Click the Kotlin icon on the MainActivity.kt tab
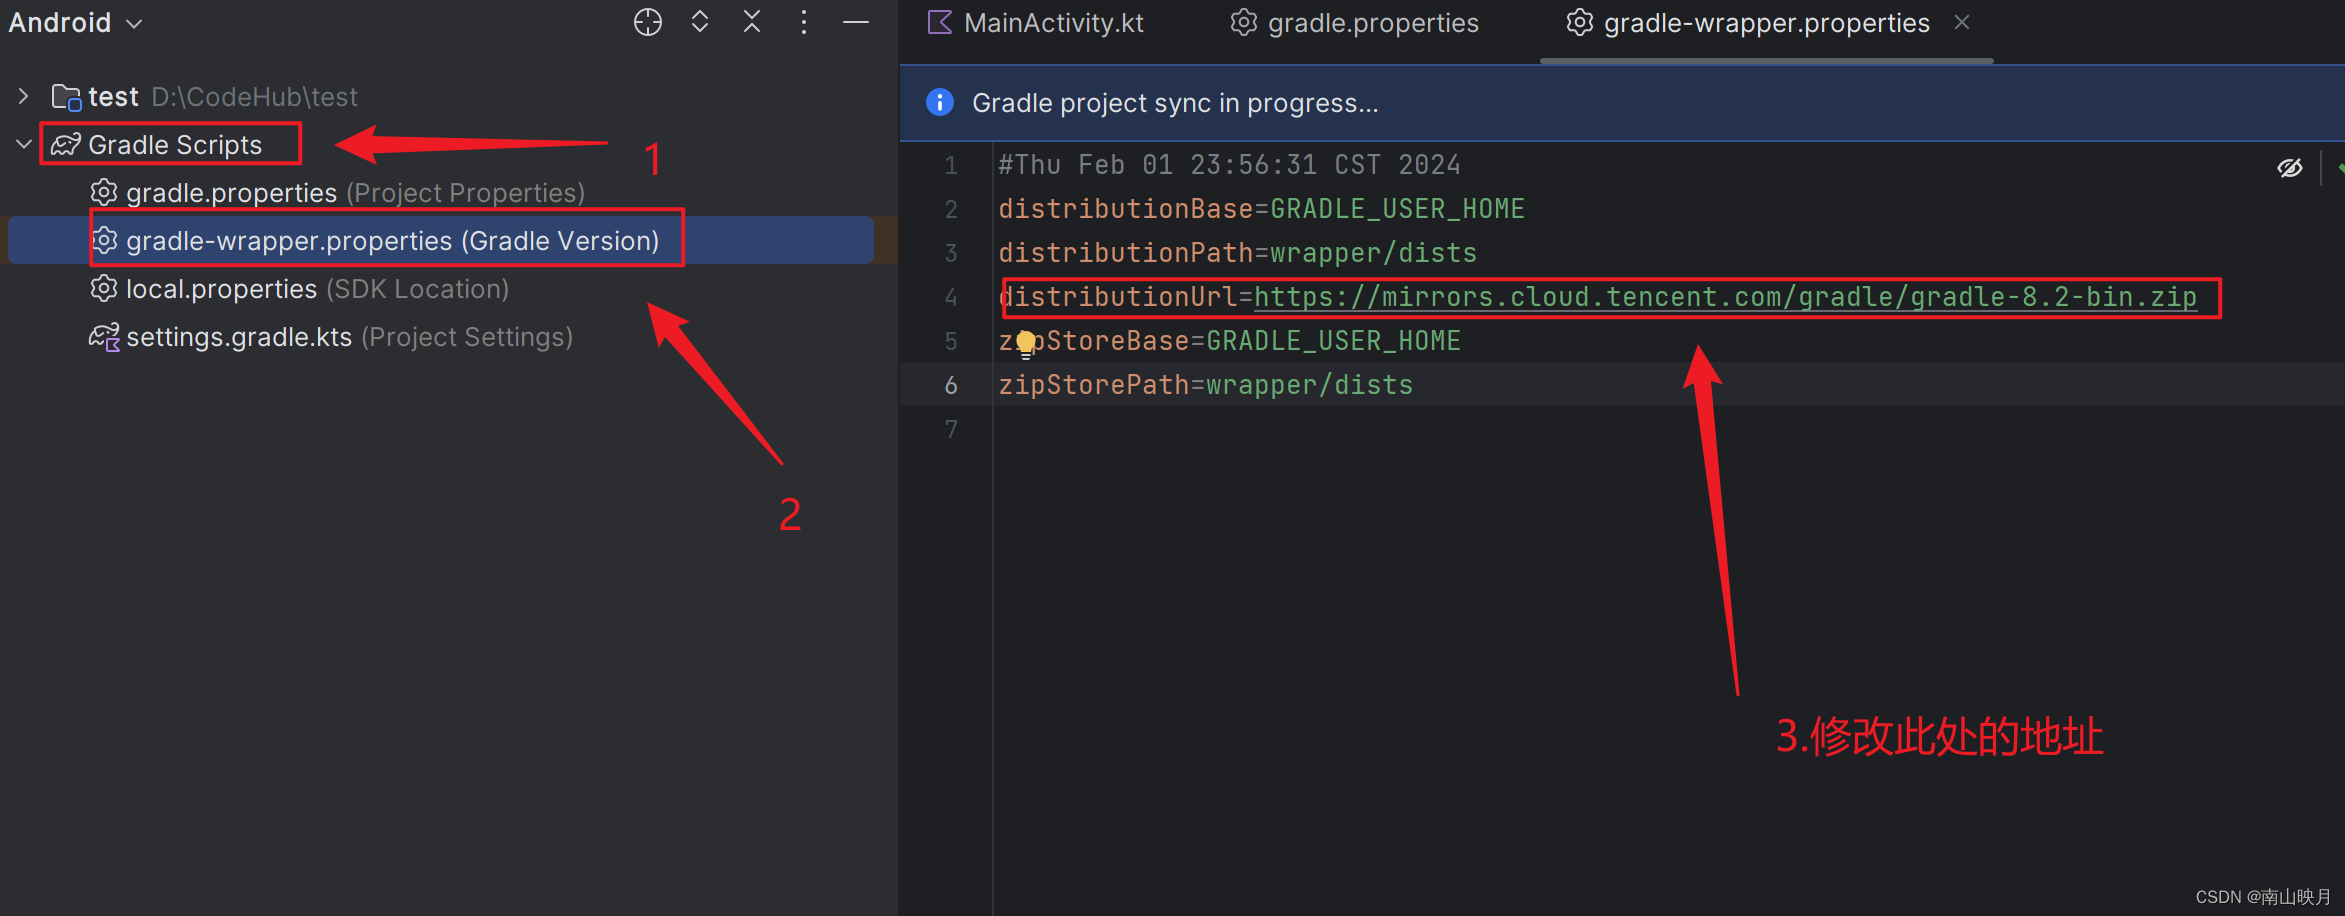This screenshot has width=2345, height=916. click(937, 22)
